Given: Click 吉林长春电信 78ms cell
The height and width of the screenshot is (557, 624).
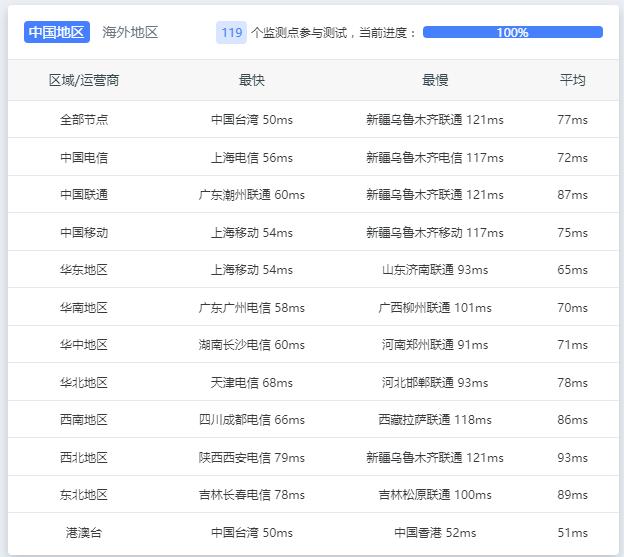Looking at the screenshot, I should pyautogui.click(x=252, y=495).
